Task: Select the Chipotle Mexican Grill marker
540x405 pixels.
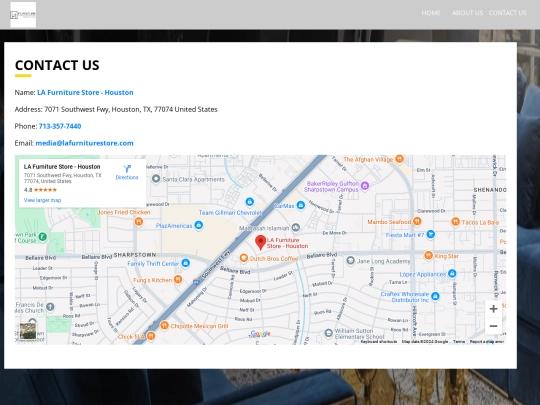Action: pos(165,325)
